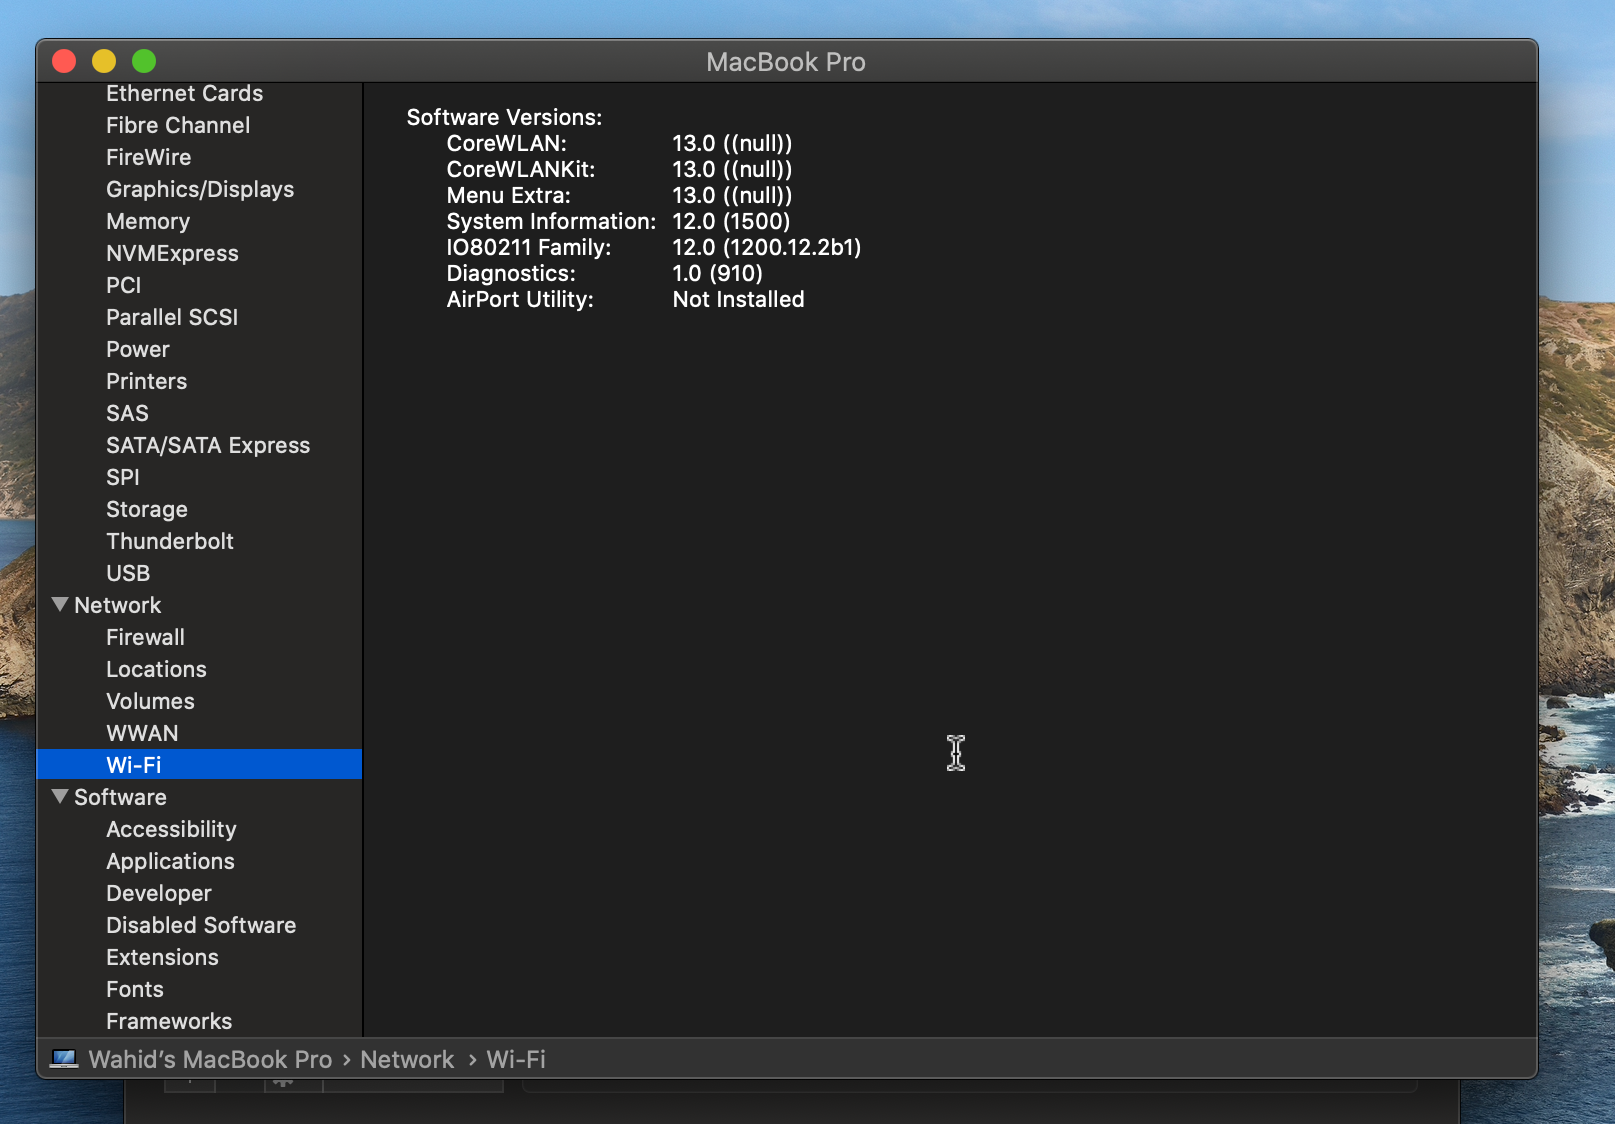Click the Not Installed value

click(x=739, y=299)
